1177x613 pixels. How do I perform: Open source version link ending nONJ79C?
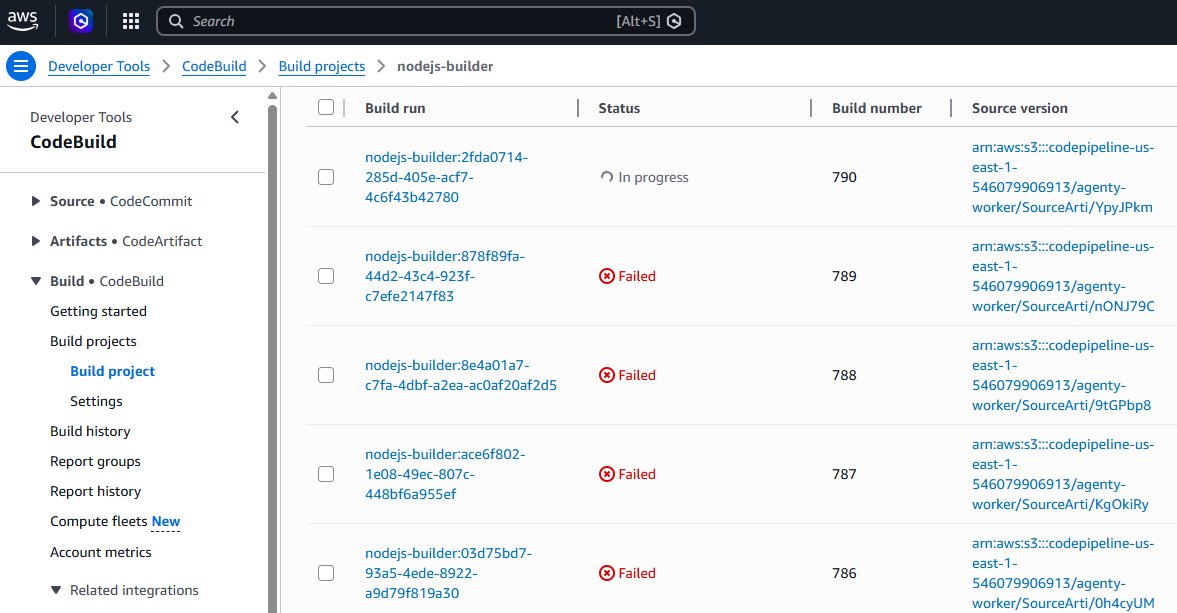point(1063,276)
